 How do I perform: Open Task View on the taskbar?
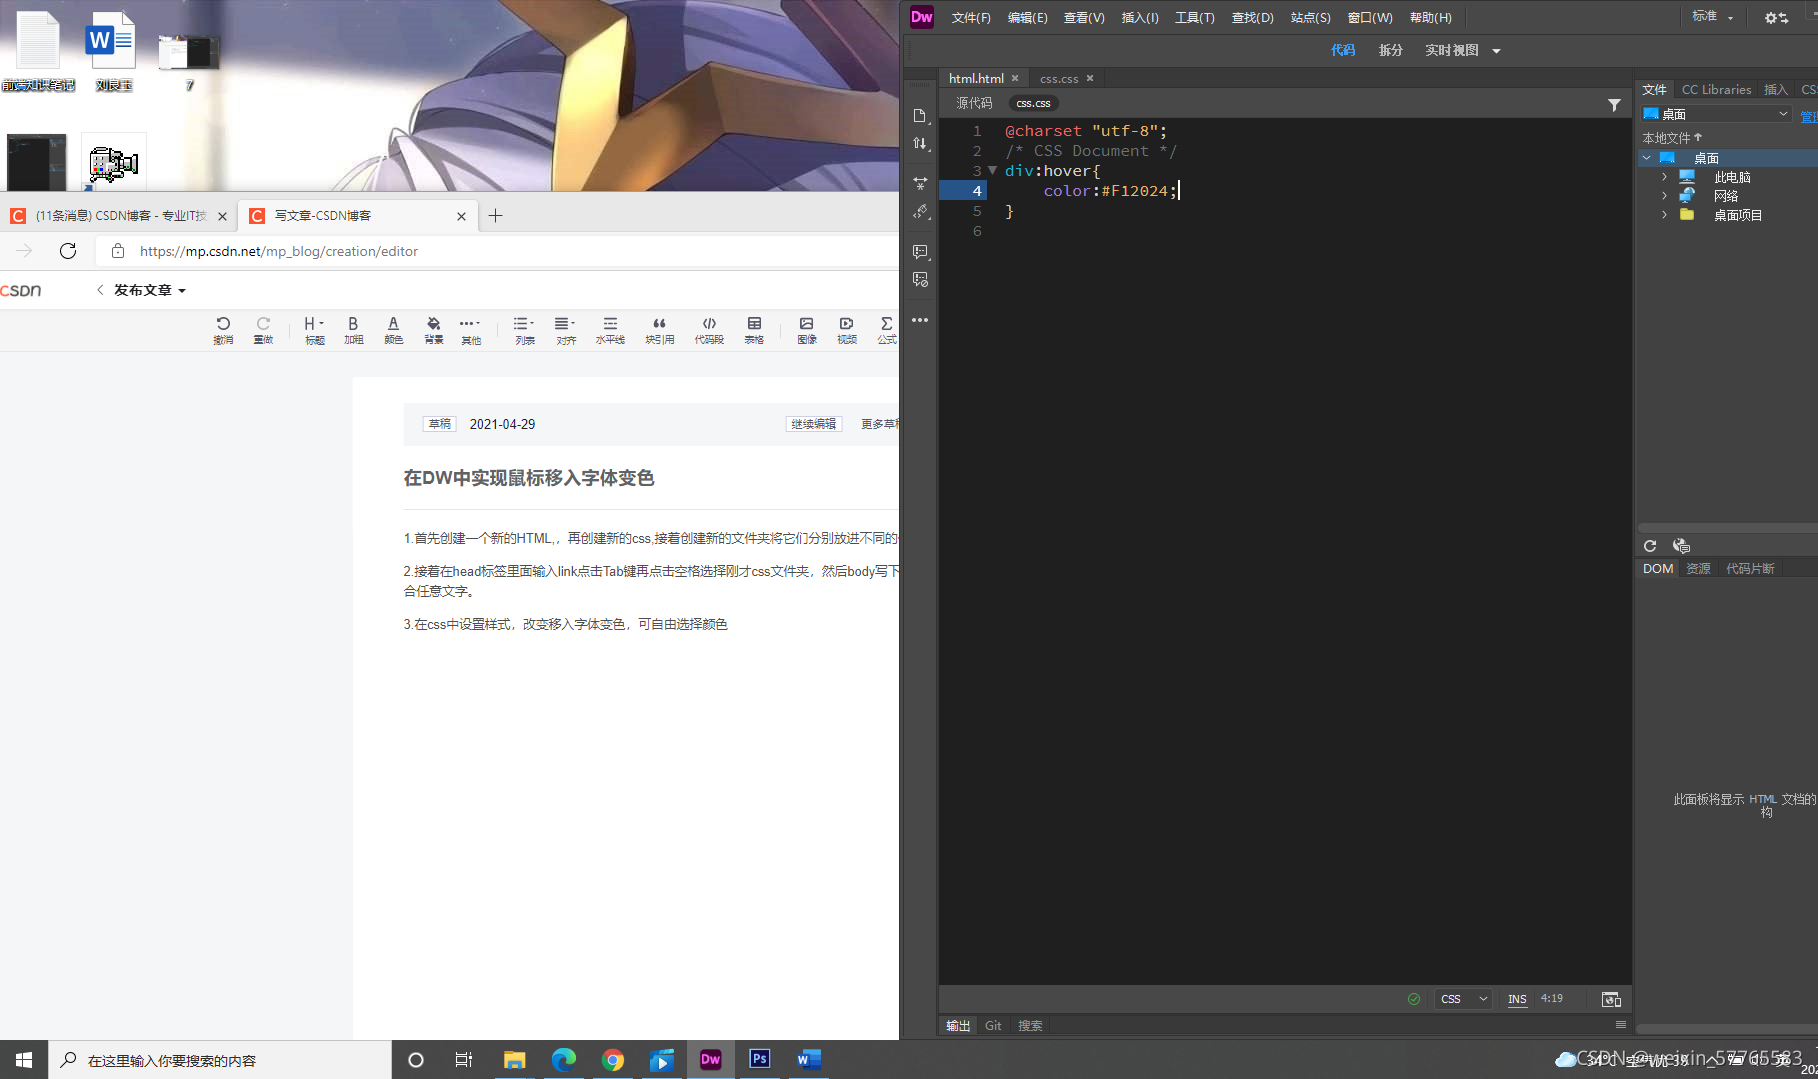463,1059
